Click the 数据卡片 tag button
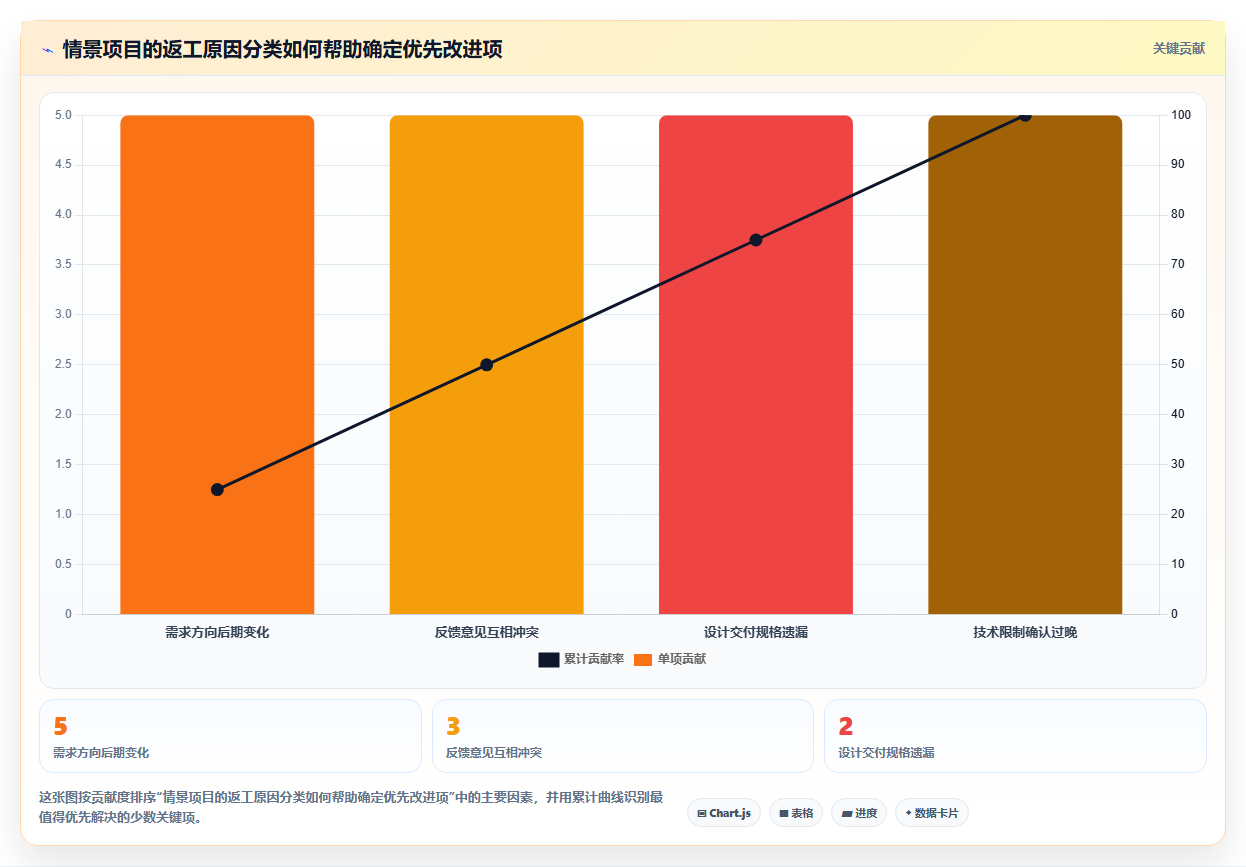 (x=932, y=813)
